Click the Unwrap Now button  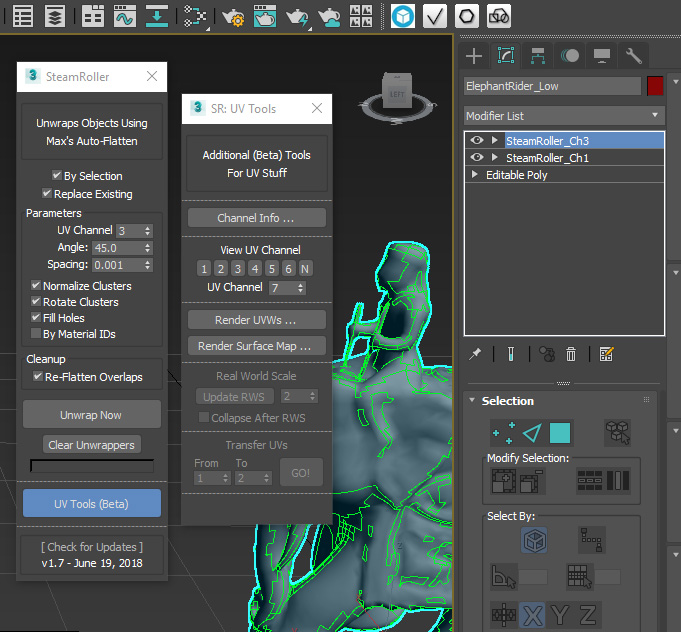[x=92, y=415]
